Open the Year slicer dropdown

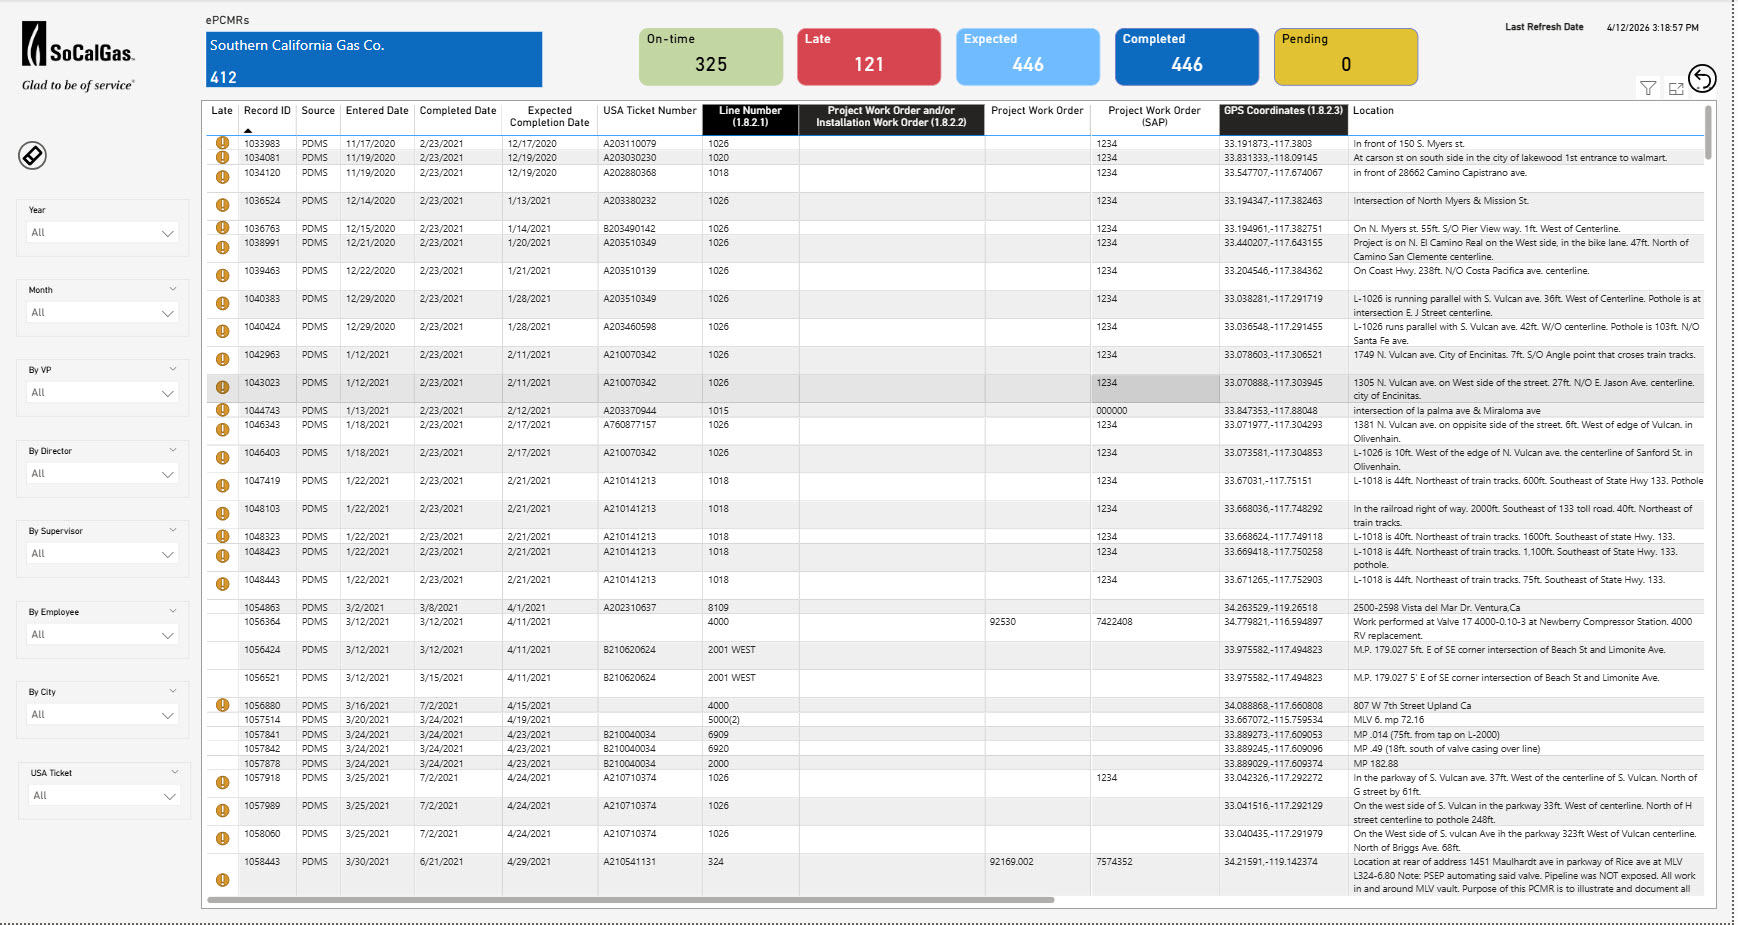click(x=103, y=233)
